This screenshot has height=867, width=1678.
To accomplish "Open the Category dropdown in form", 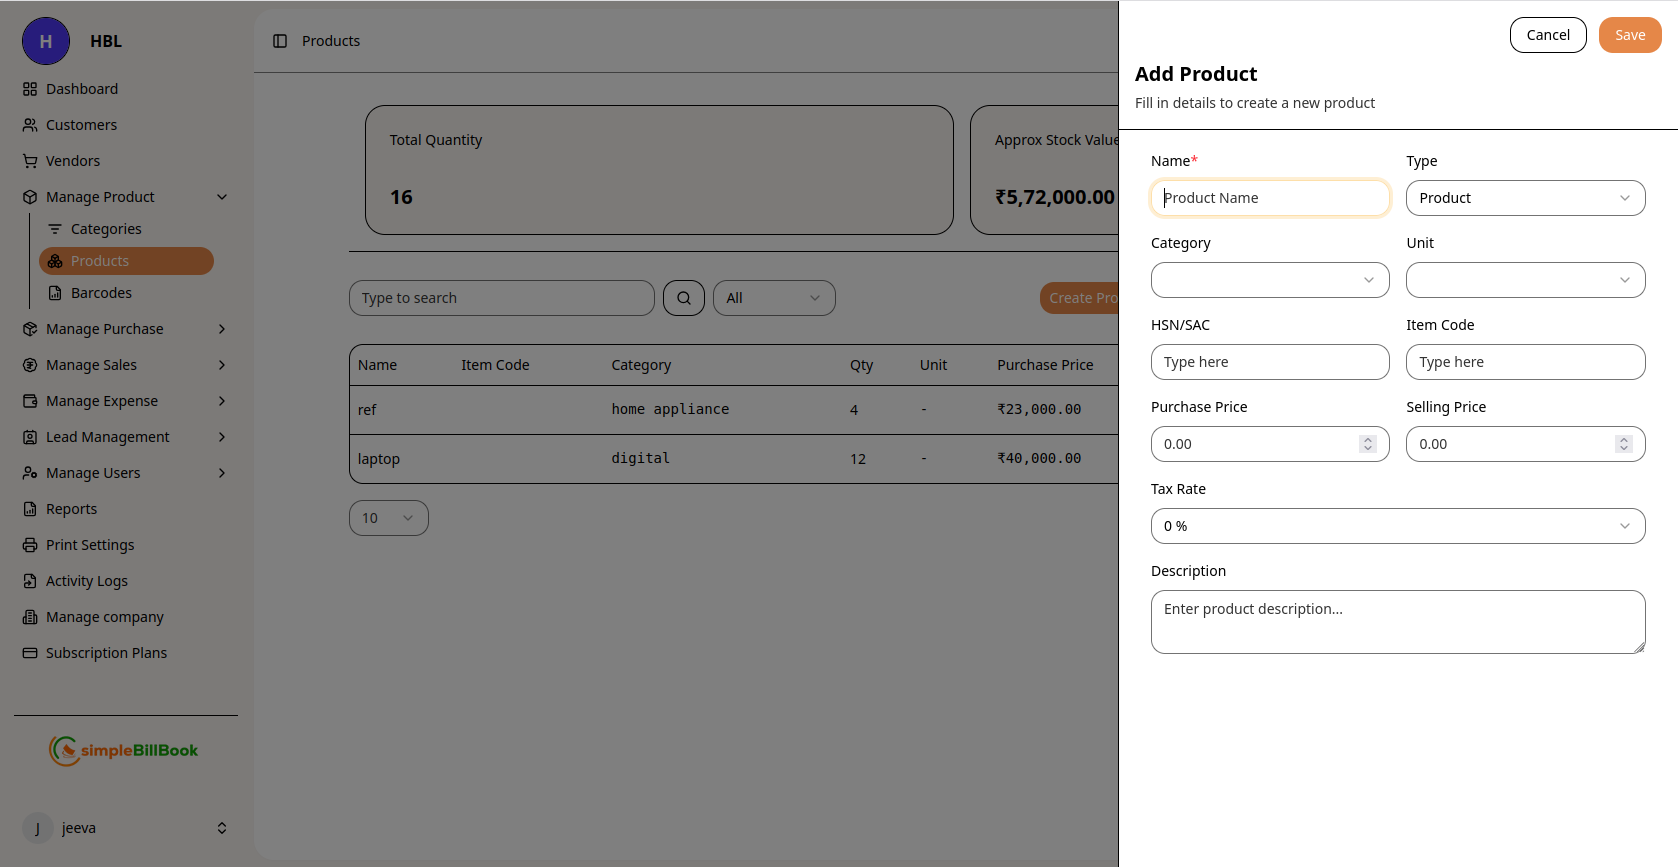I will click(x=1269, y=280).
